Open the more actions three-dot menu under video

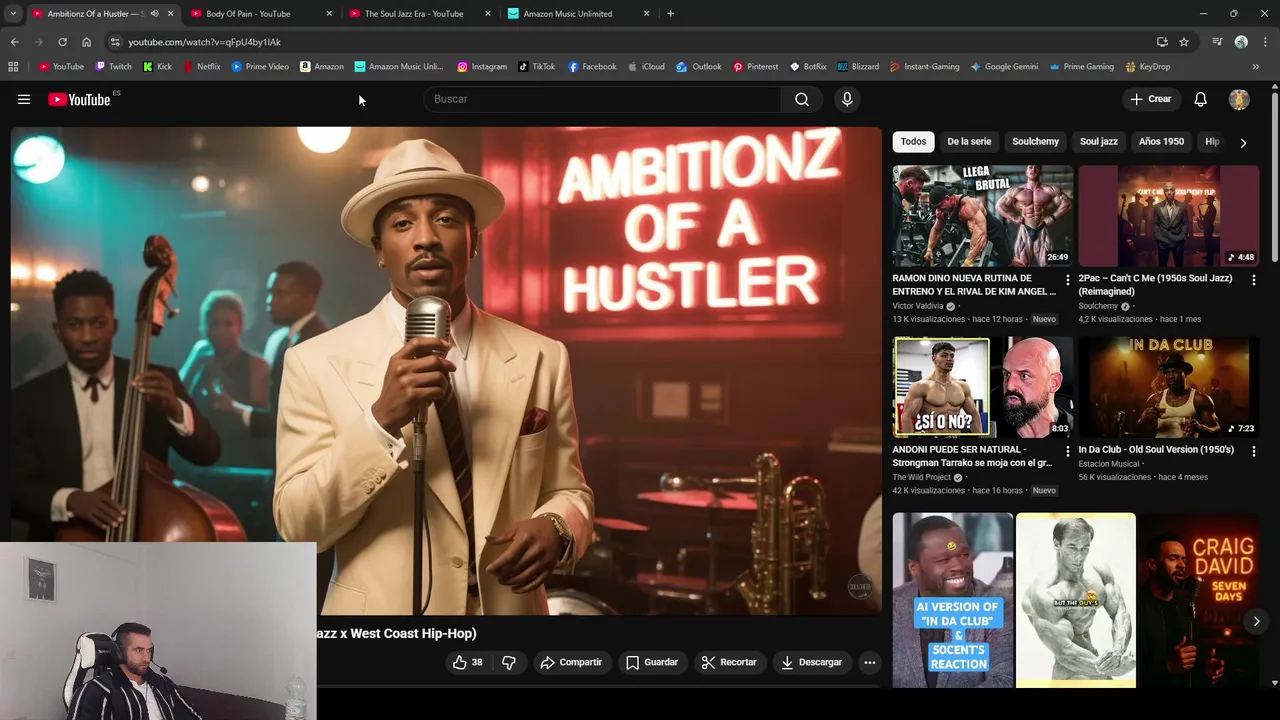870,662
